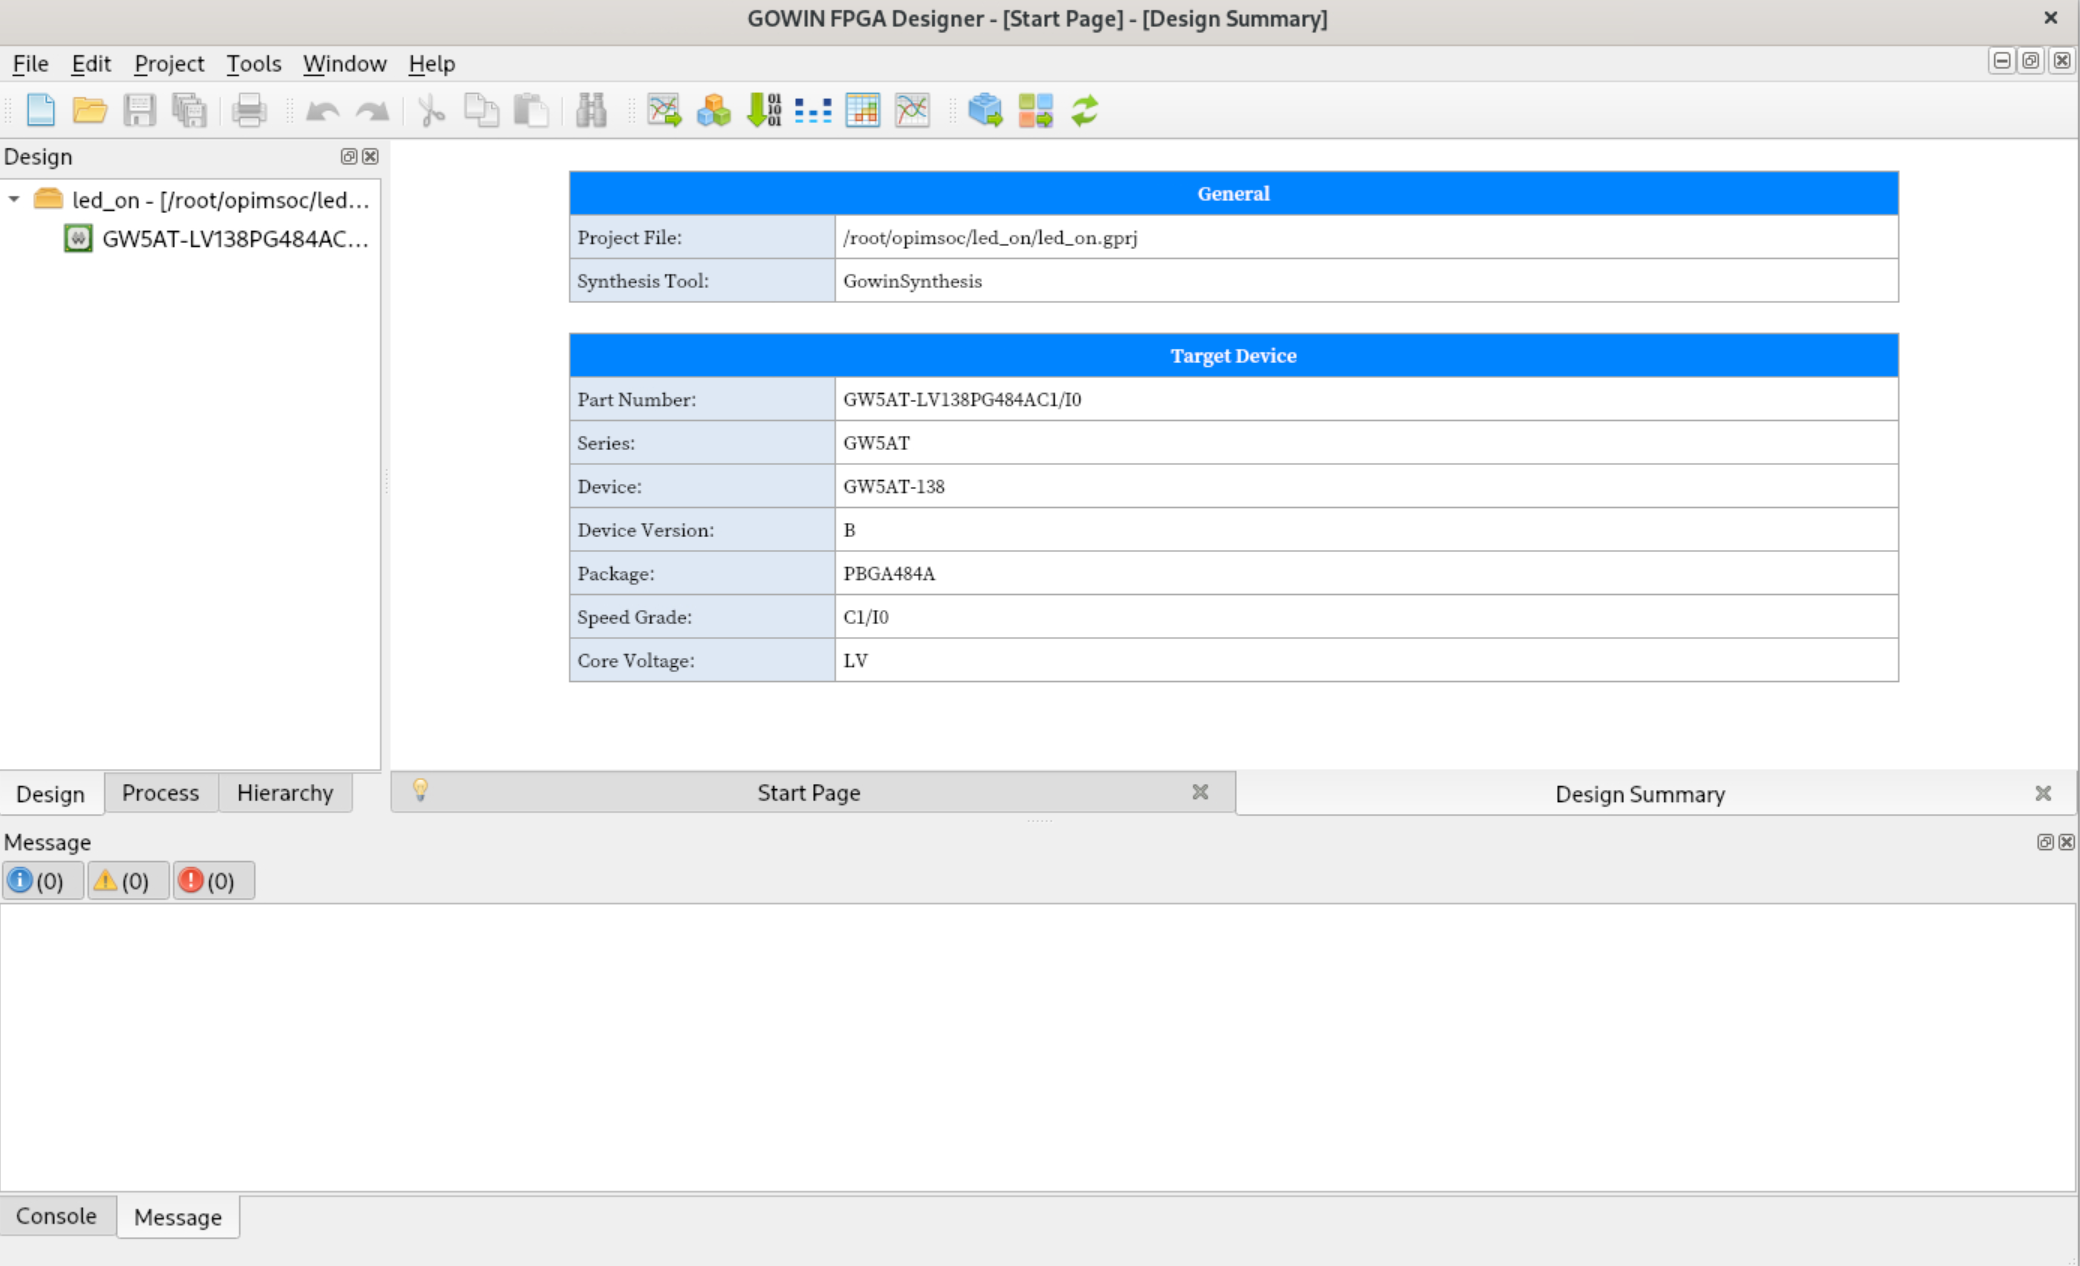This screenshot has height=1266, width=2080.
Task: Open the Timing Constraints Editor icon
Action: coord(664,110)
